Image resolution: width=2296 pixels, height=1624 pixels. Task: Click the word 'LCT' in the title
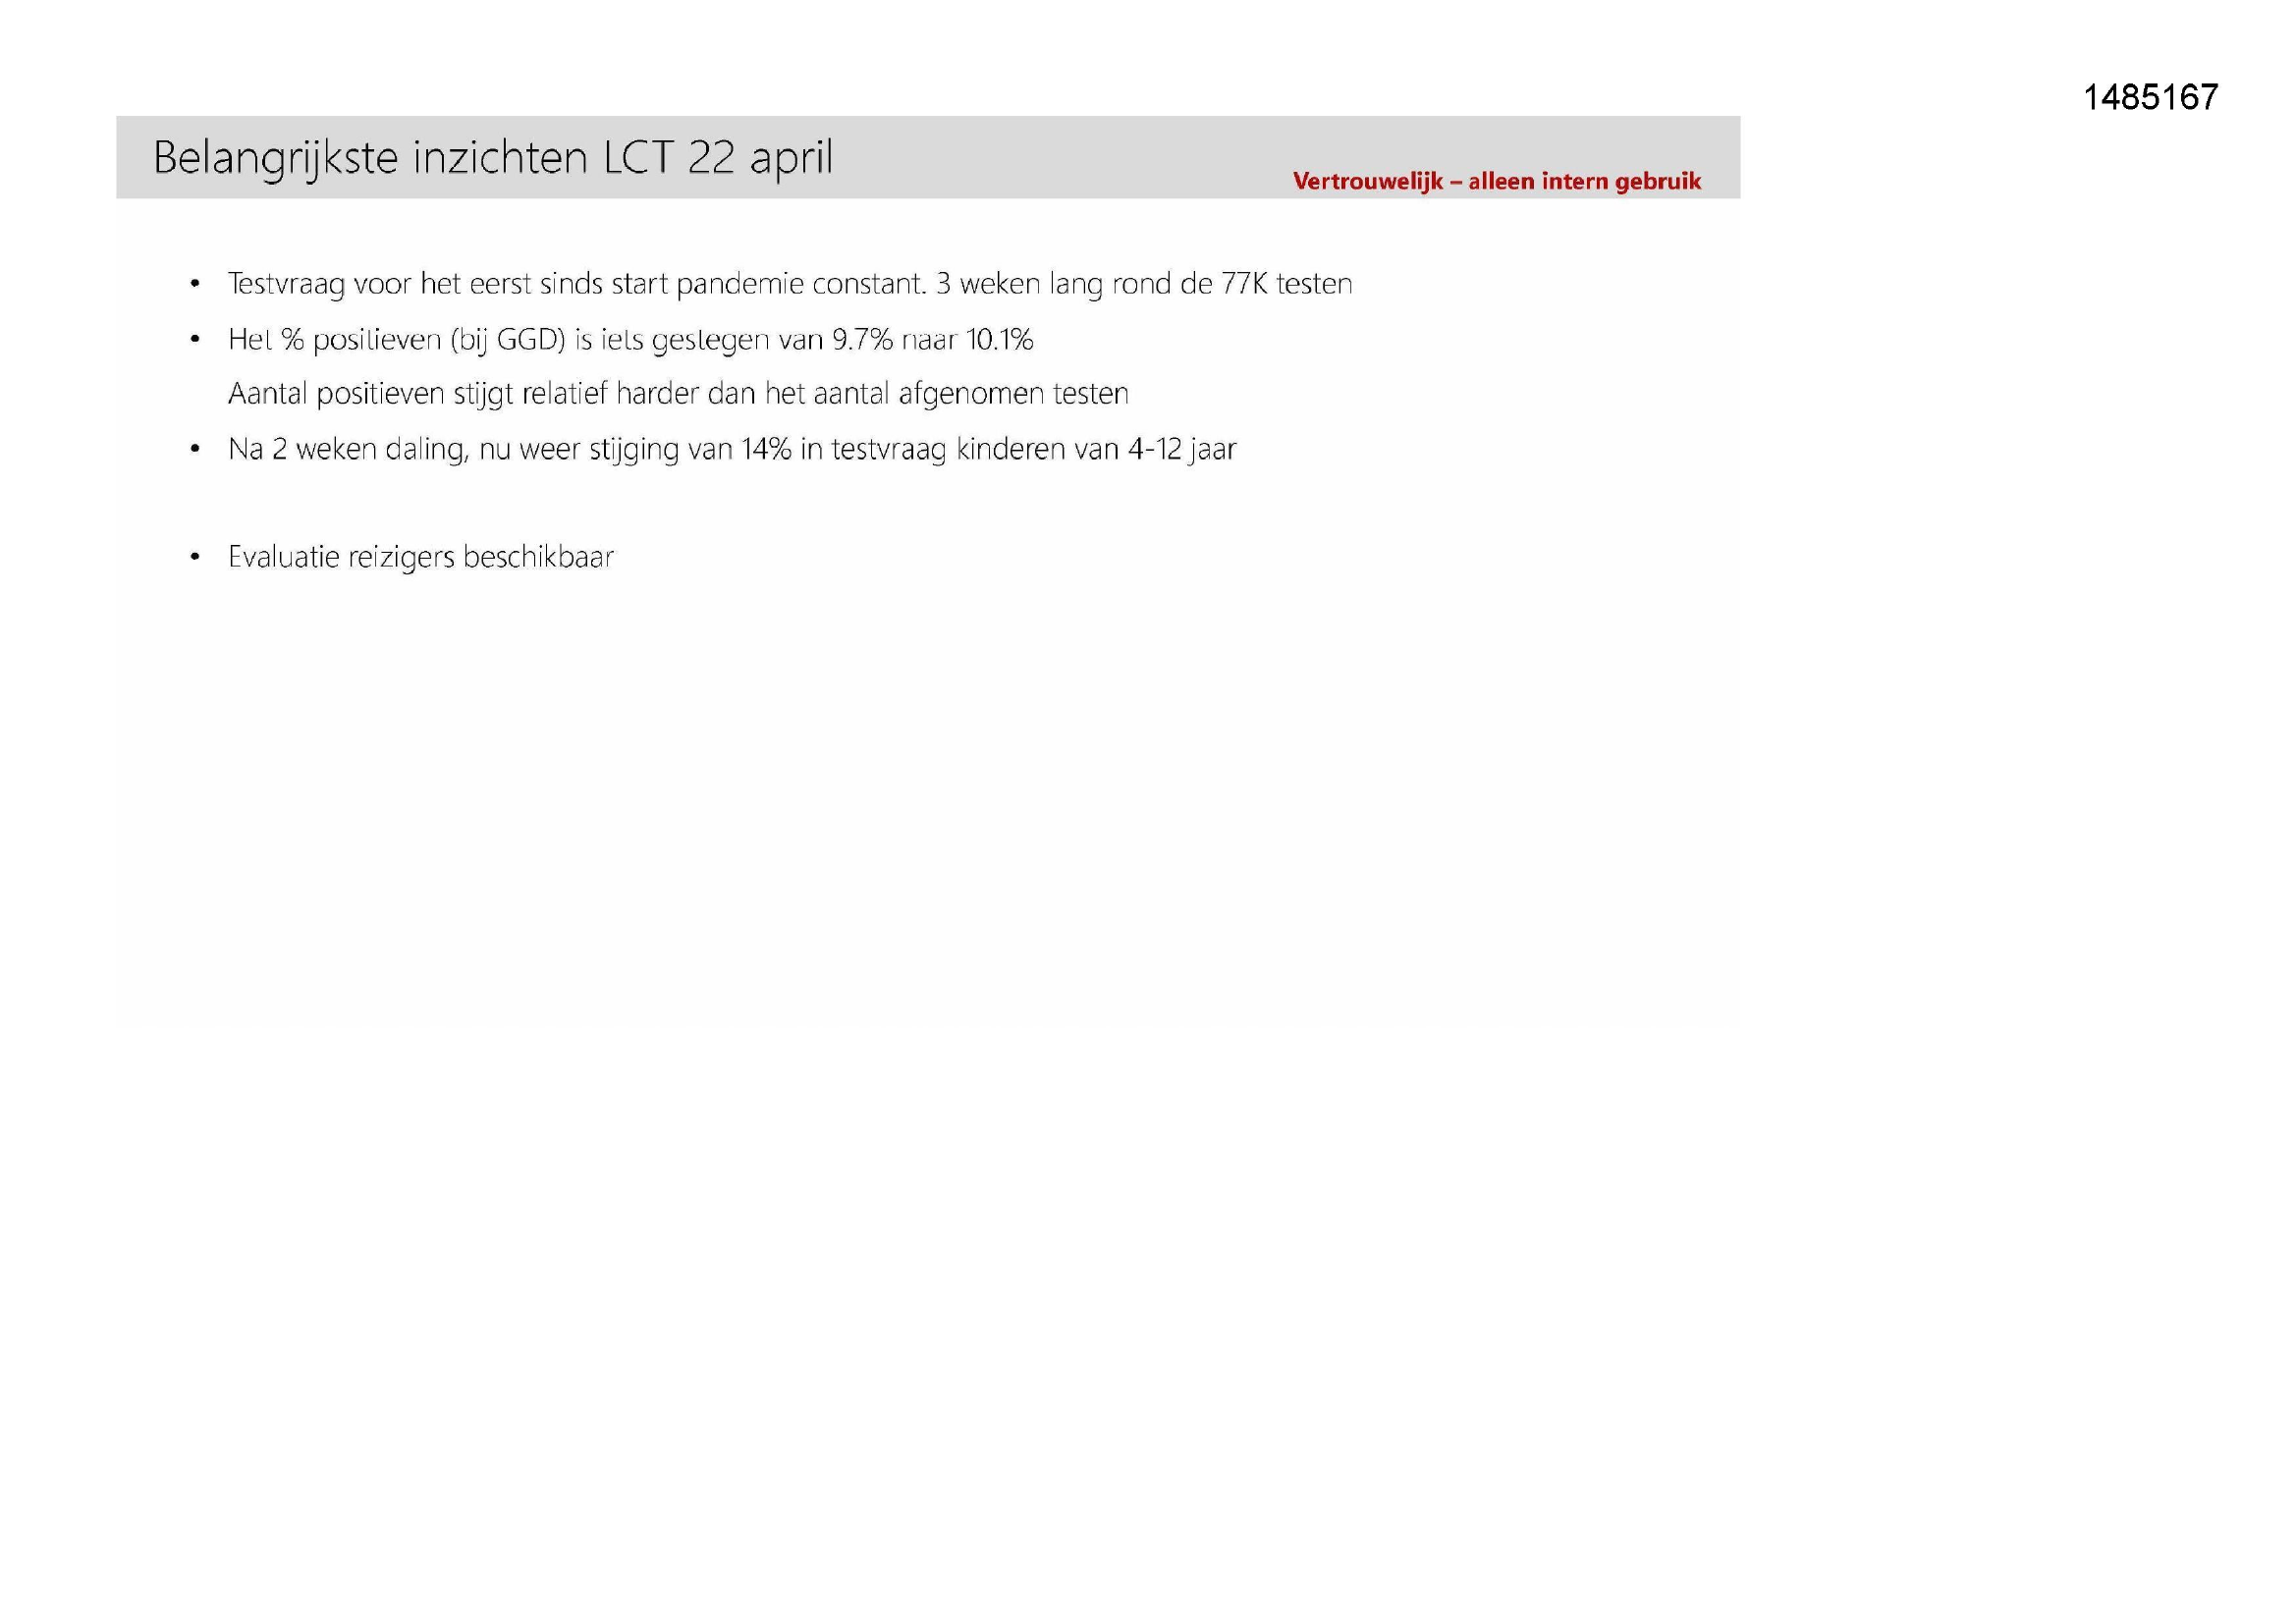(638, 157)
